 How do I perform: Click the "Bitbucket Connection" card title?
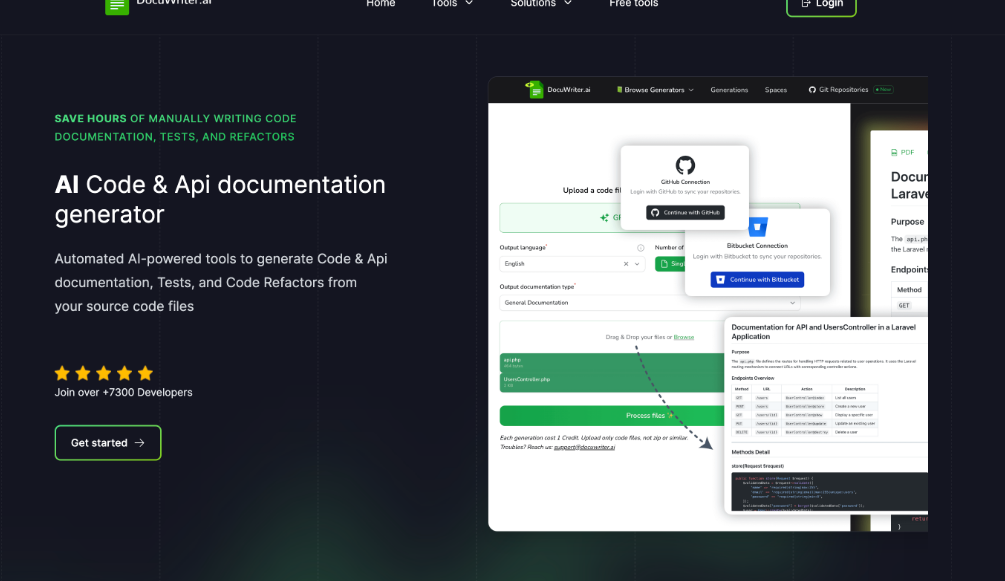pos(757,246)
